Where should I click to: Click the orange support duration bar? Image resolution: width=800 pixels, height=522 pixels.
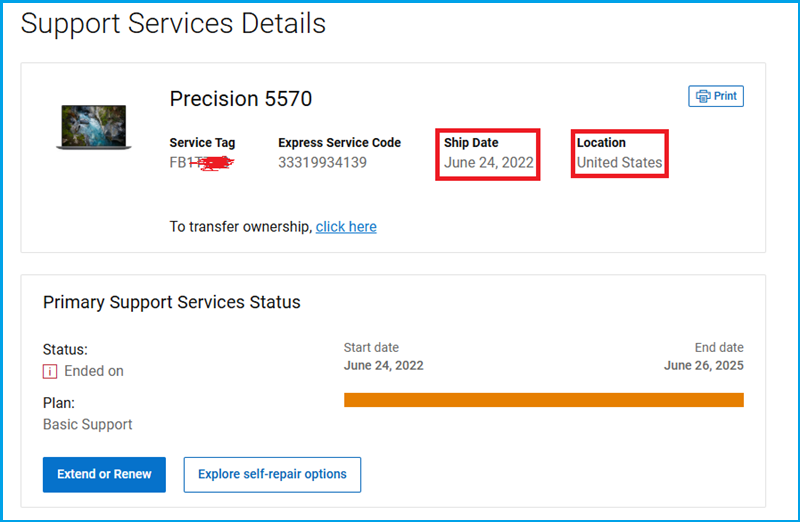click(x=544, y=400)
